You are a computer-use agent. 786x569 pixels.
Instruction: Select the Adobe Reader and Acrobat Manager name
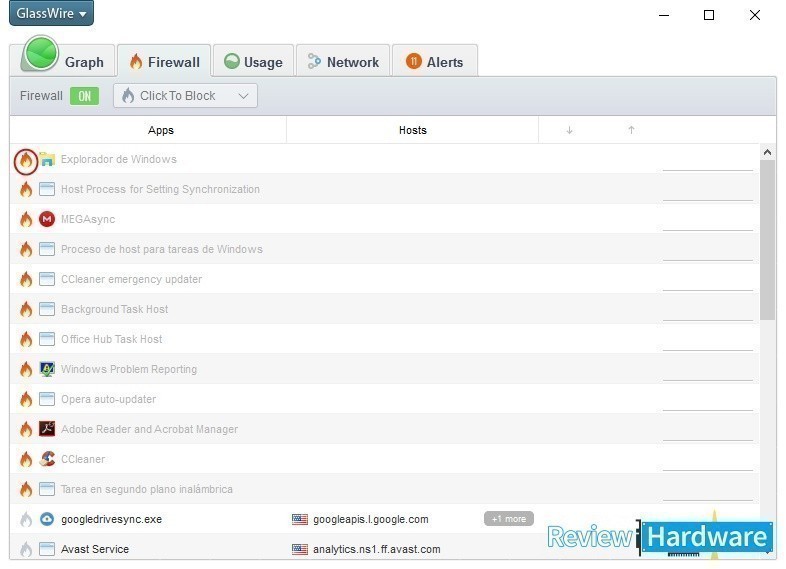click(149, 430)
